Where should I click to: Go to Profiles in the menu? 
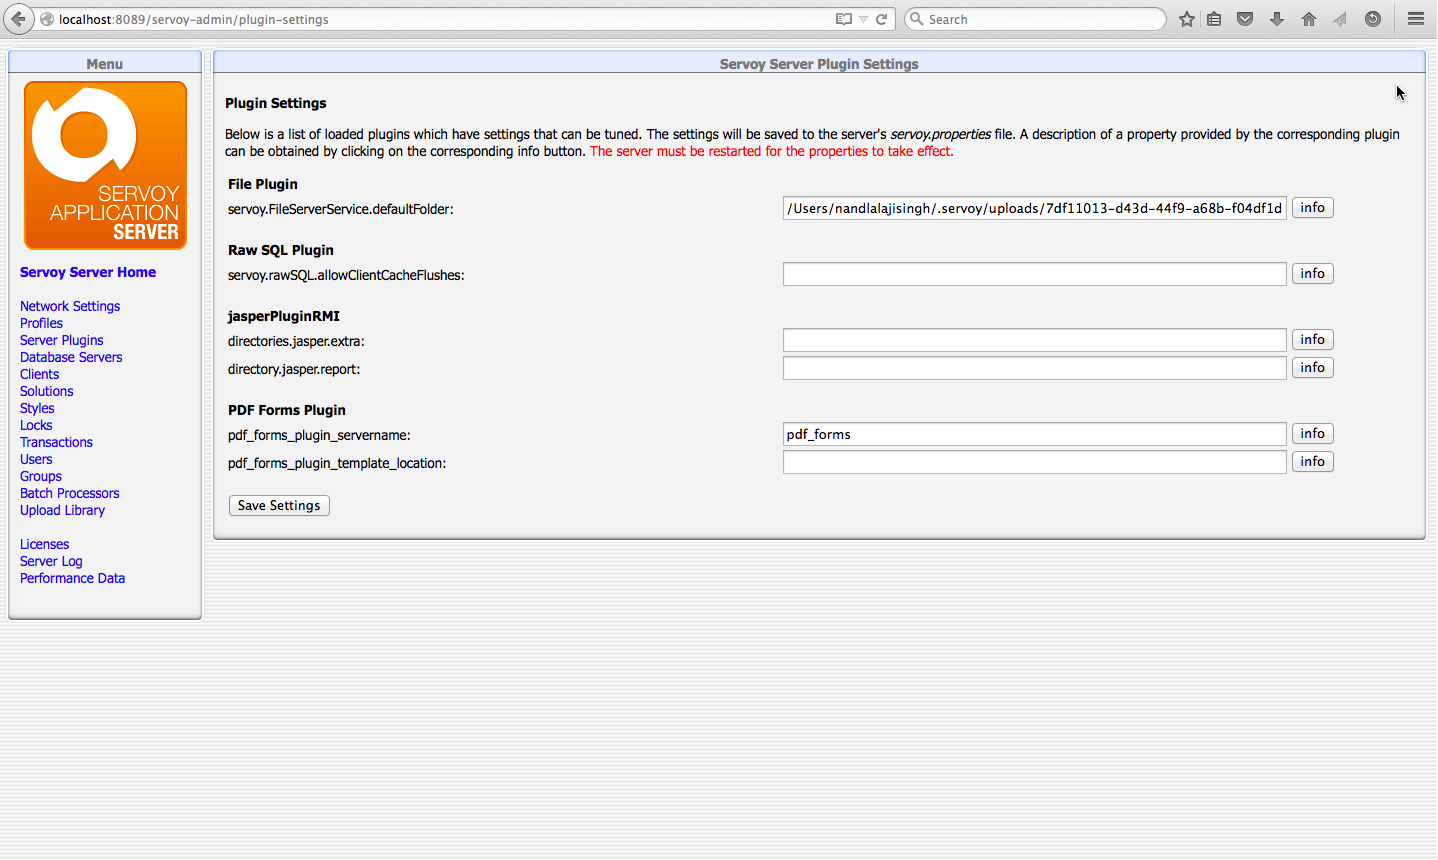41,323
